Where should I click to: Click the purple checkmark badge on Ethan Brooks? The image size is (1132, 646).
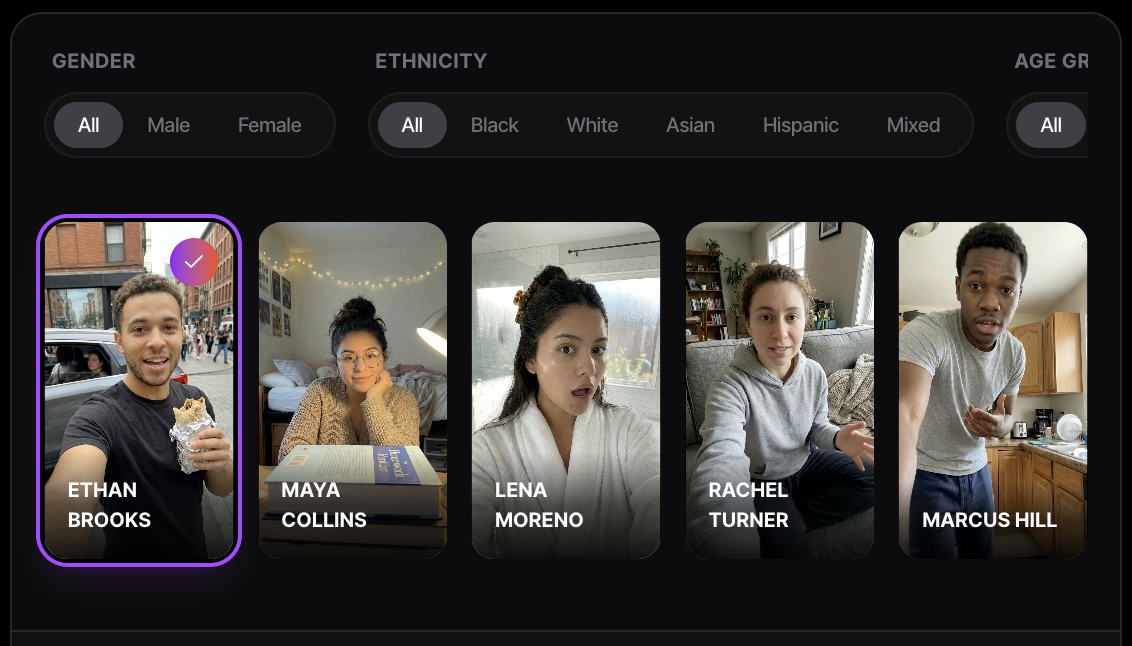[x=193, y=261]
